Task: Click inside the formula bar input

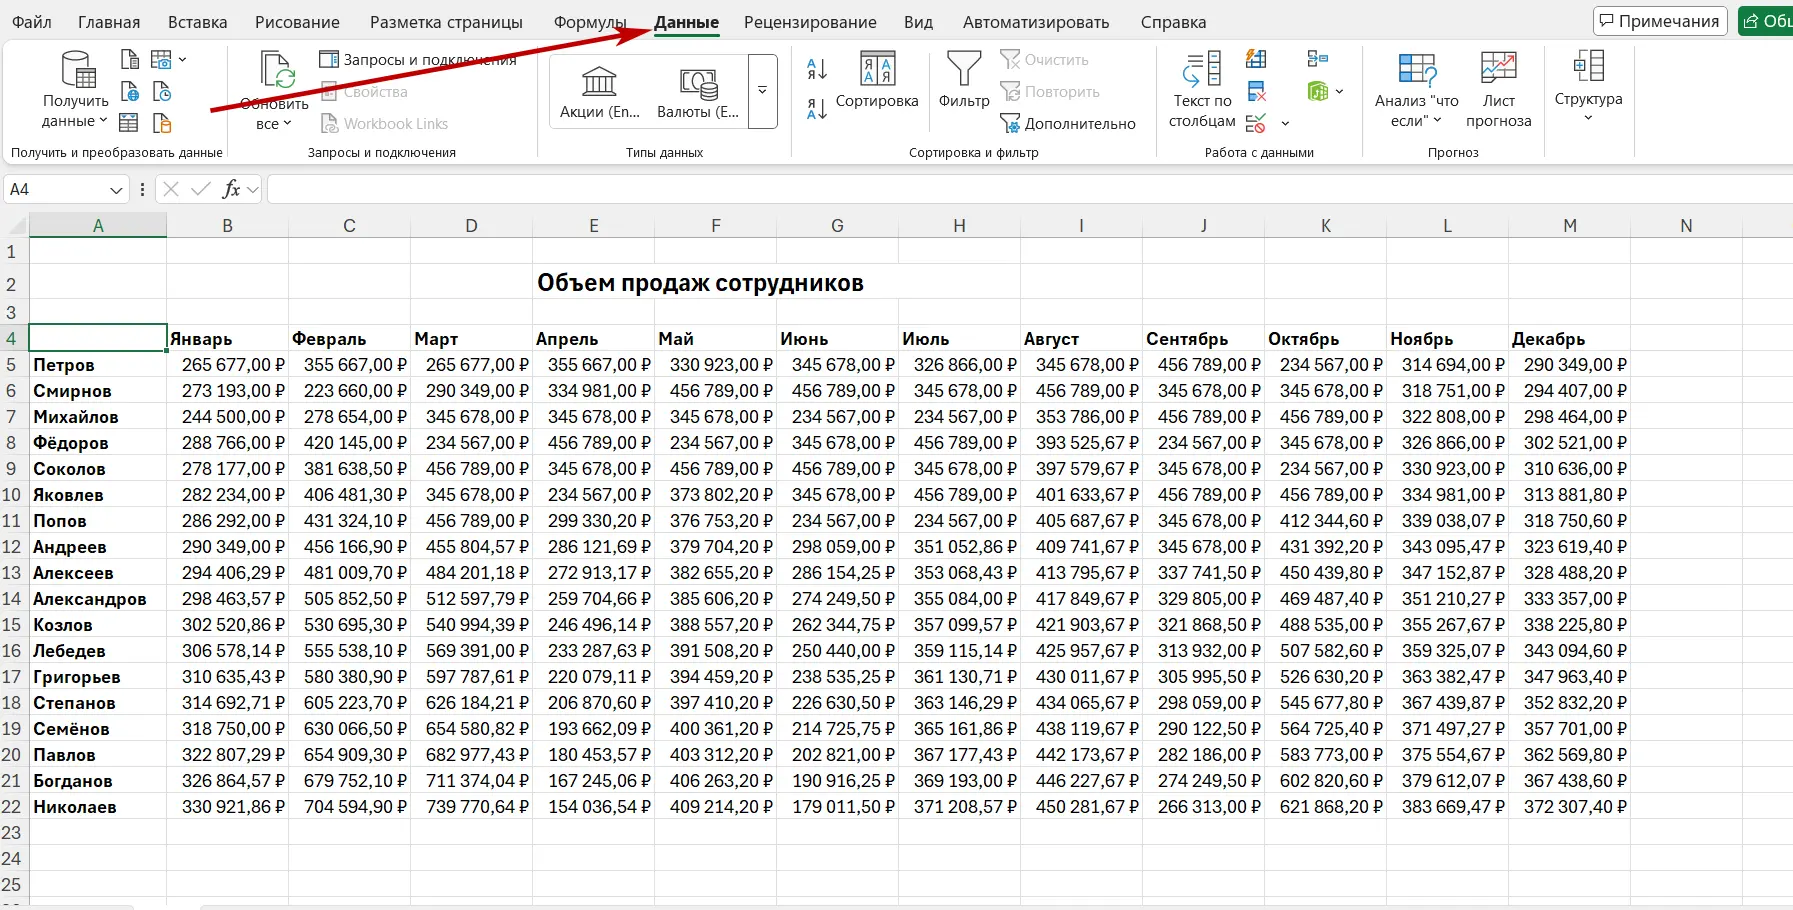Action: [1000, 190]
